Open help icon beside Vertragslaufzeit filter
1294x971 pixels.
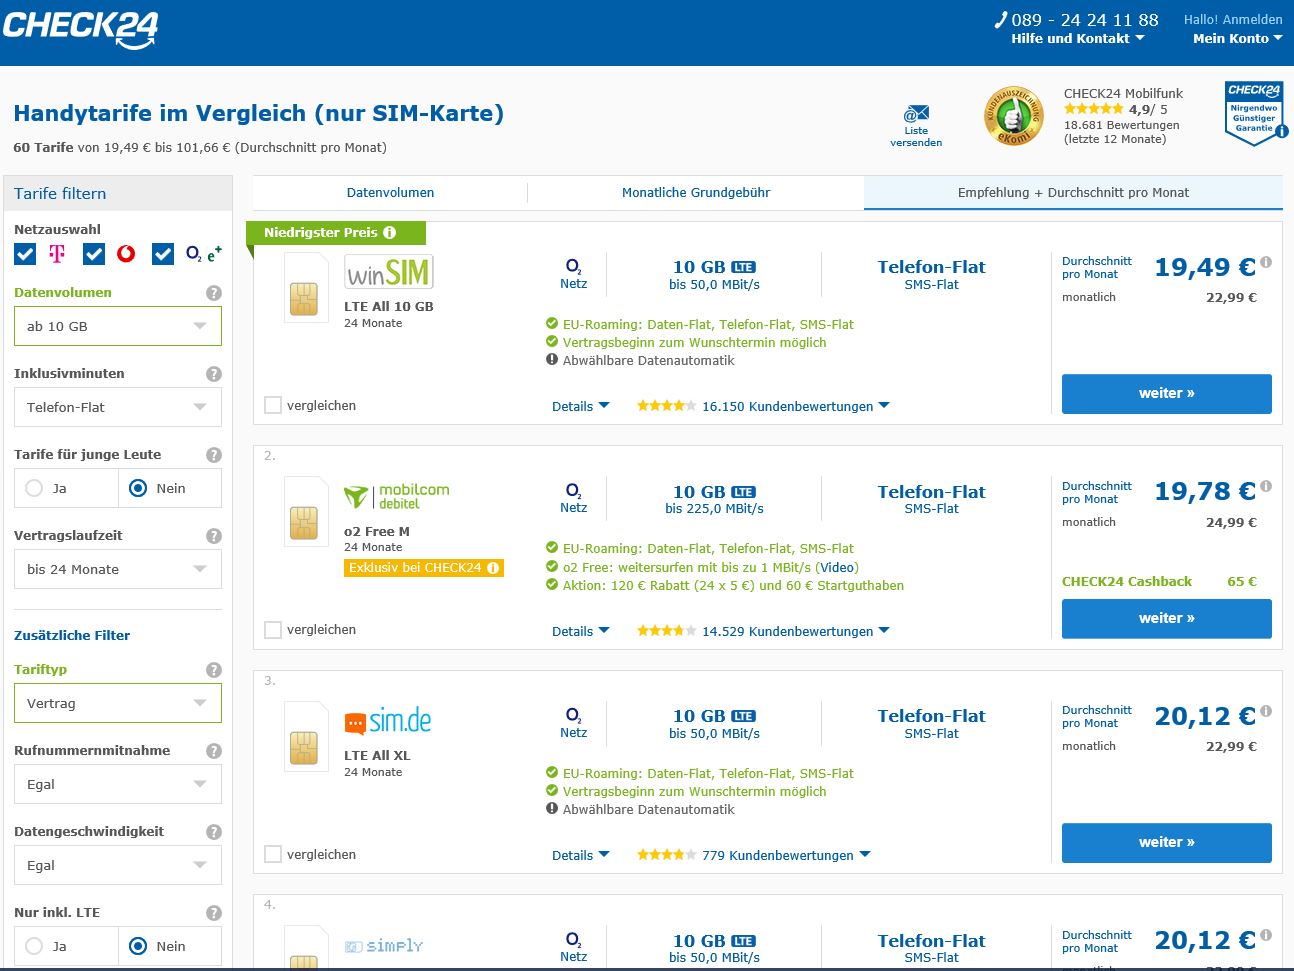(213, 536)
